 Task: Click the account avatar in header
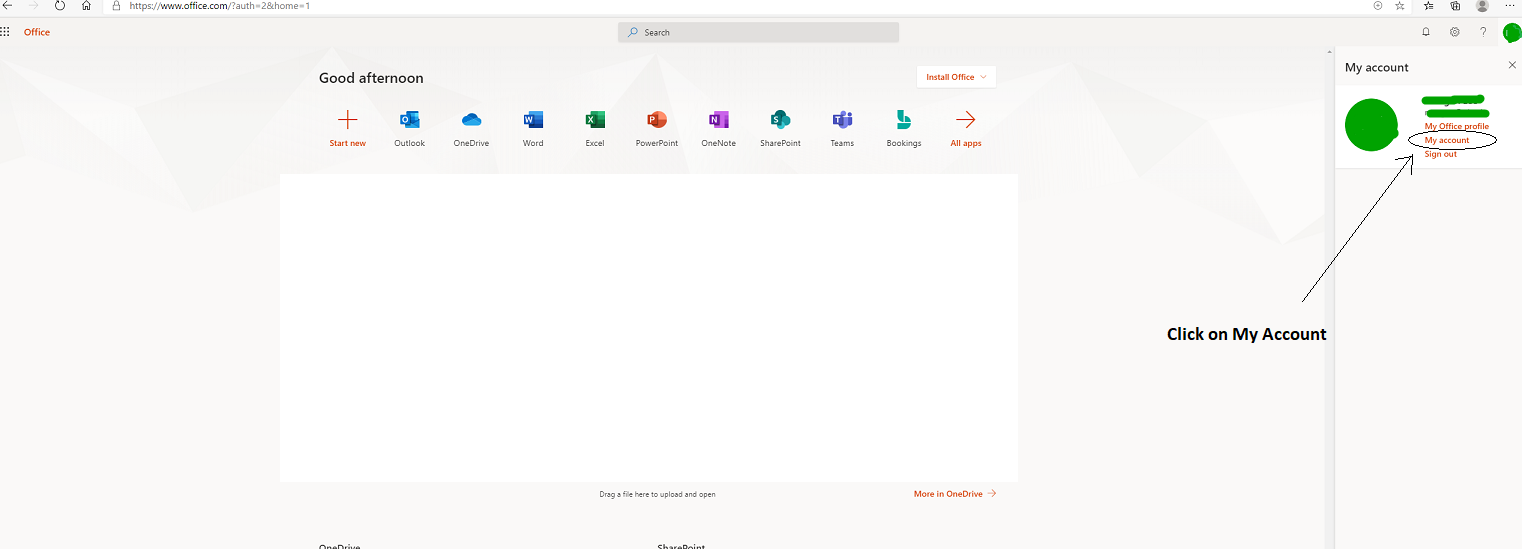pos(1511,33)
